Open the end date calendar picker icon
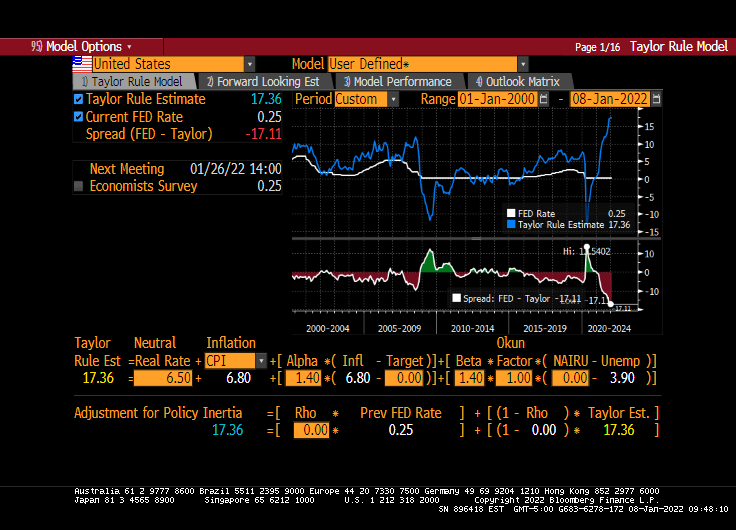The image size is (736, 530). pyautogui.click(x=656, y=99)
